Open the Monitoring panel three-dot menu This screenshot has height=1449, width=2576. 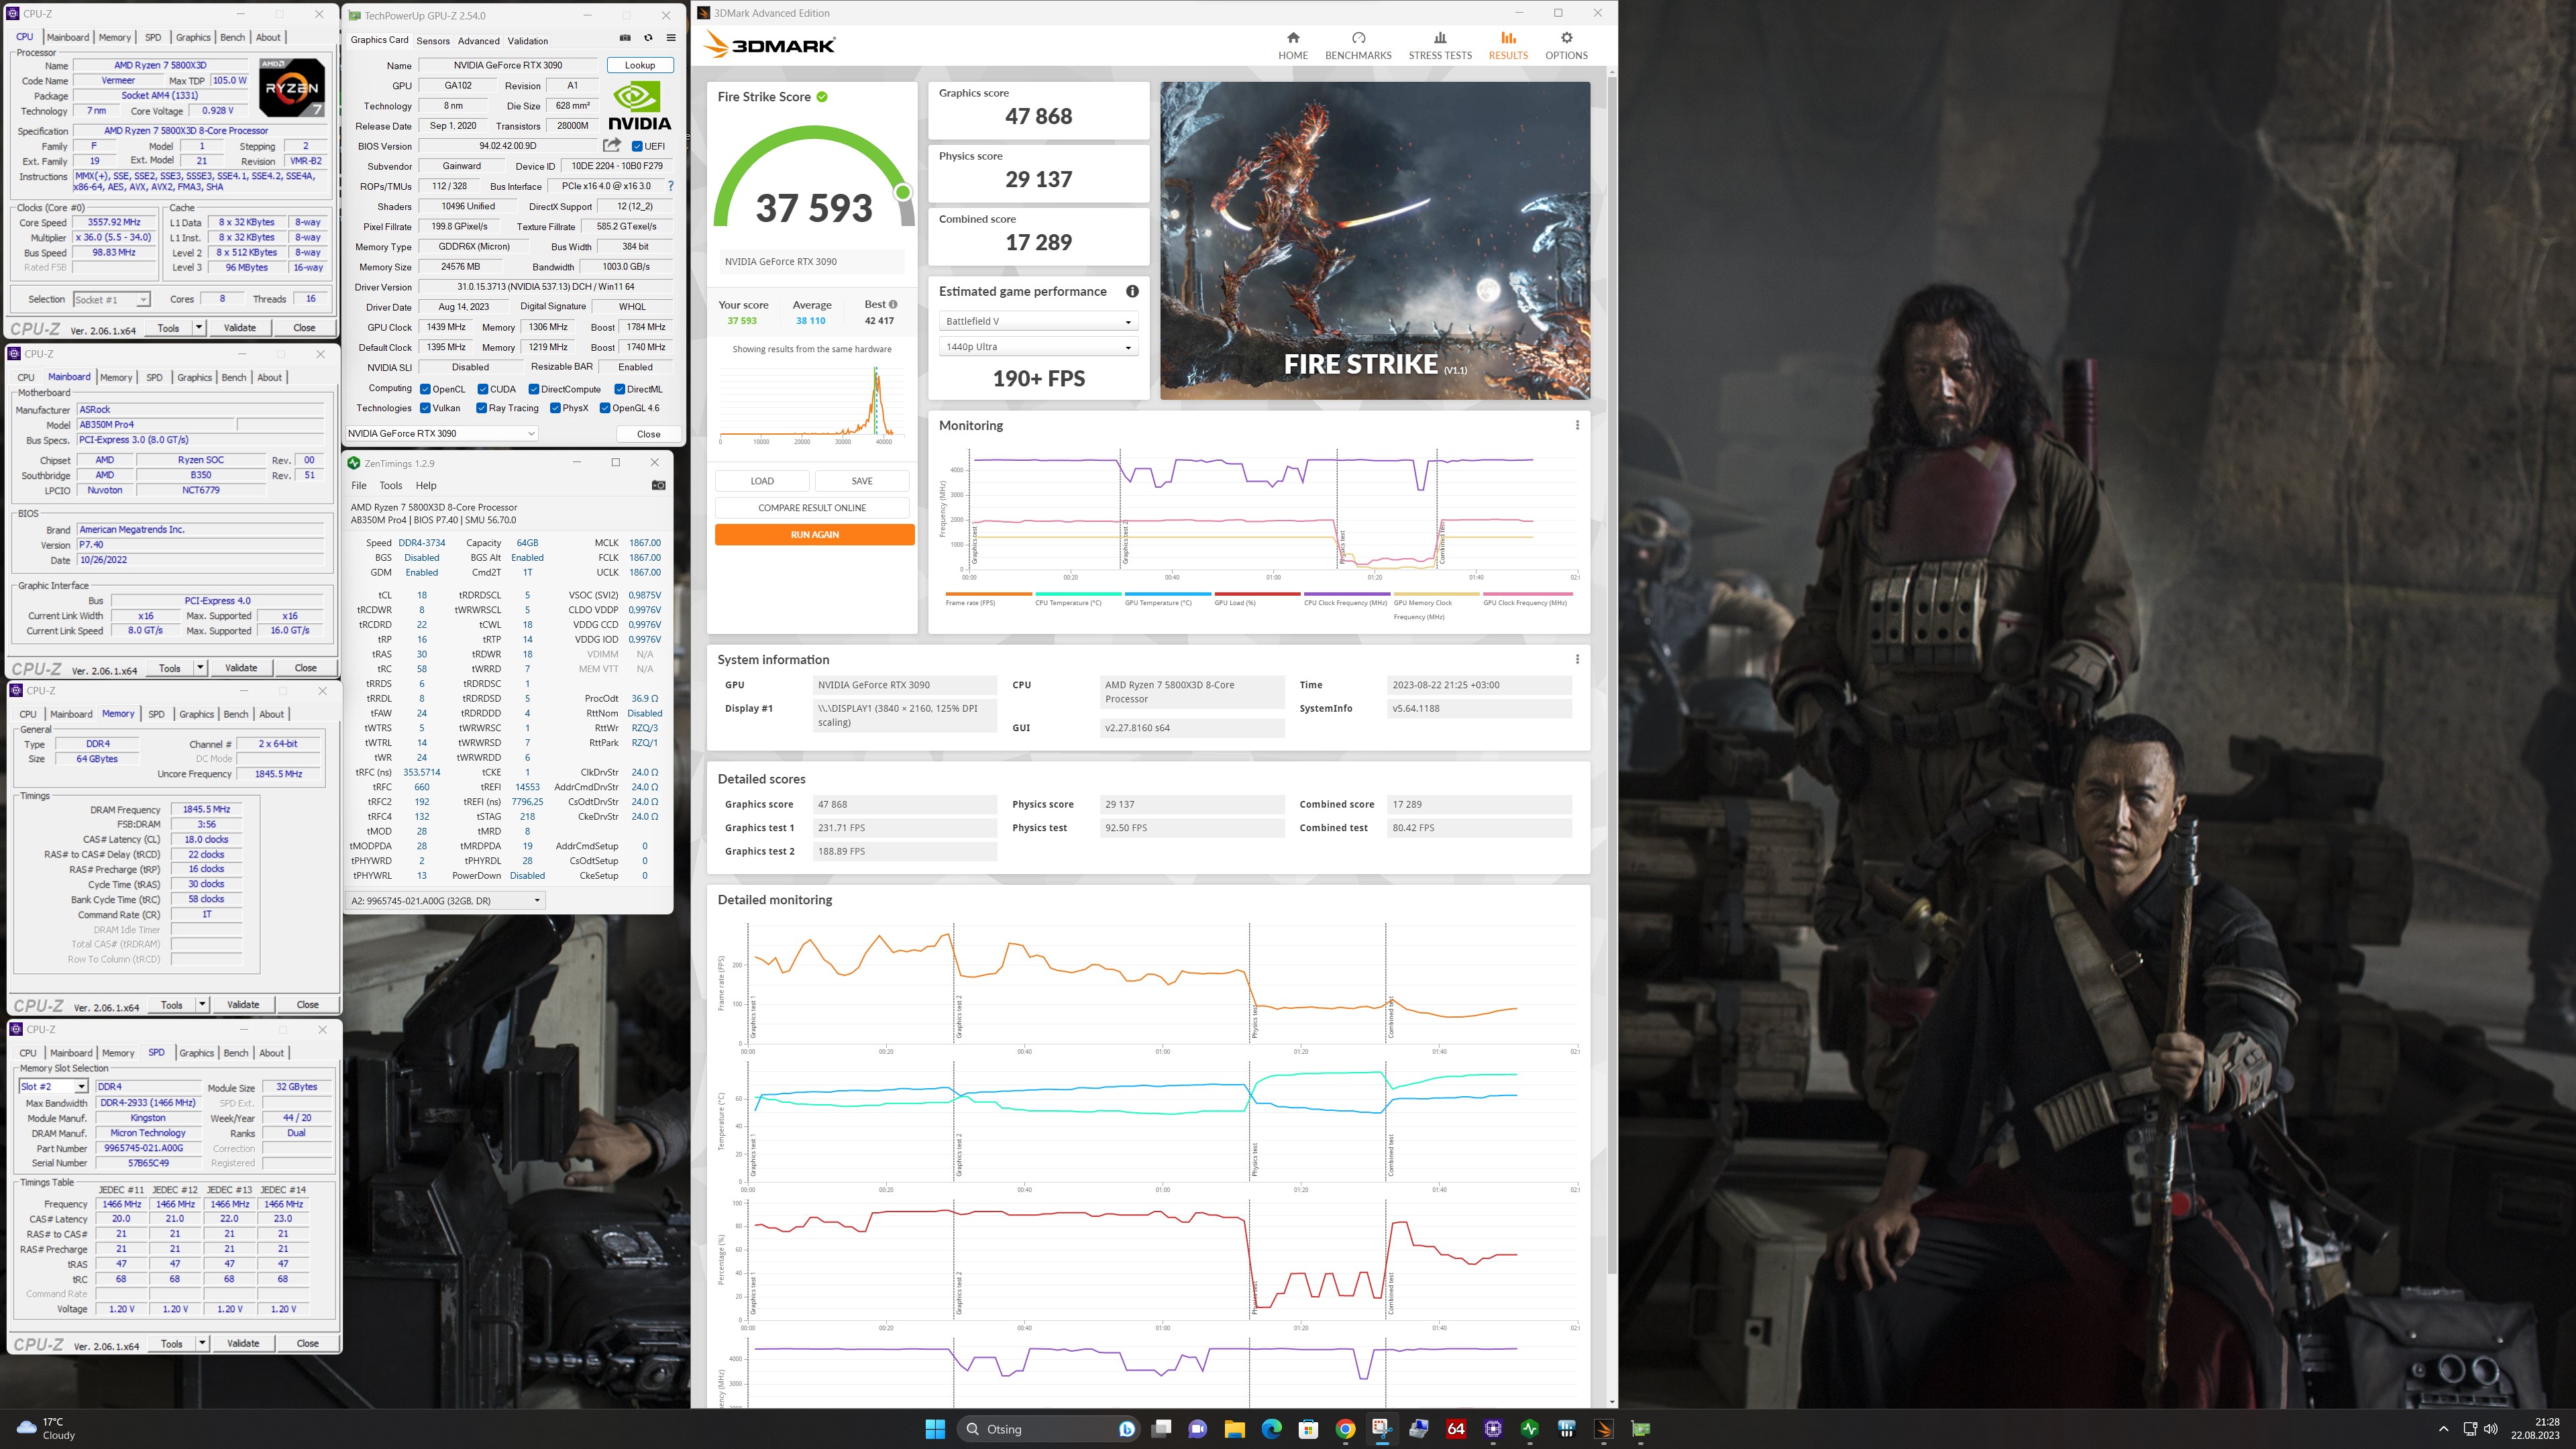click(x=1577, y=425)
